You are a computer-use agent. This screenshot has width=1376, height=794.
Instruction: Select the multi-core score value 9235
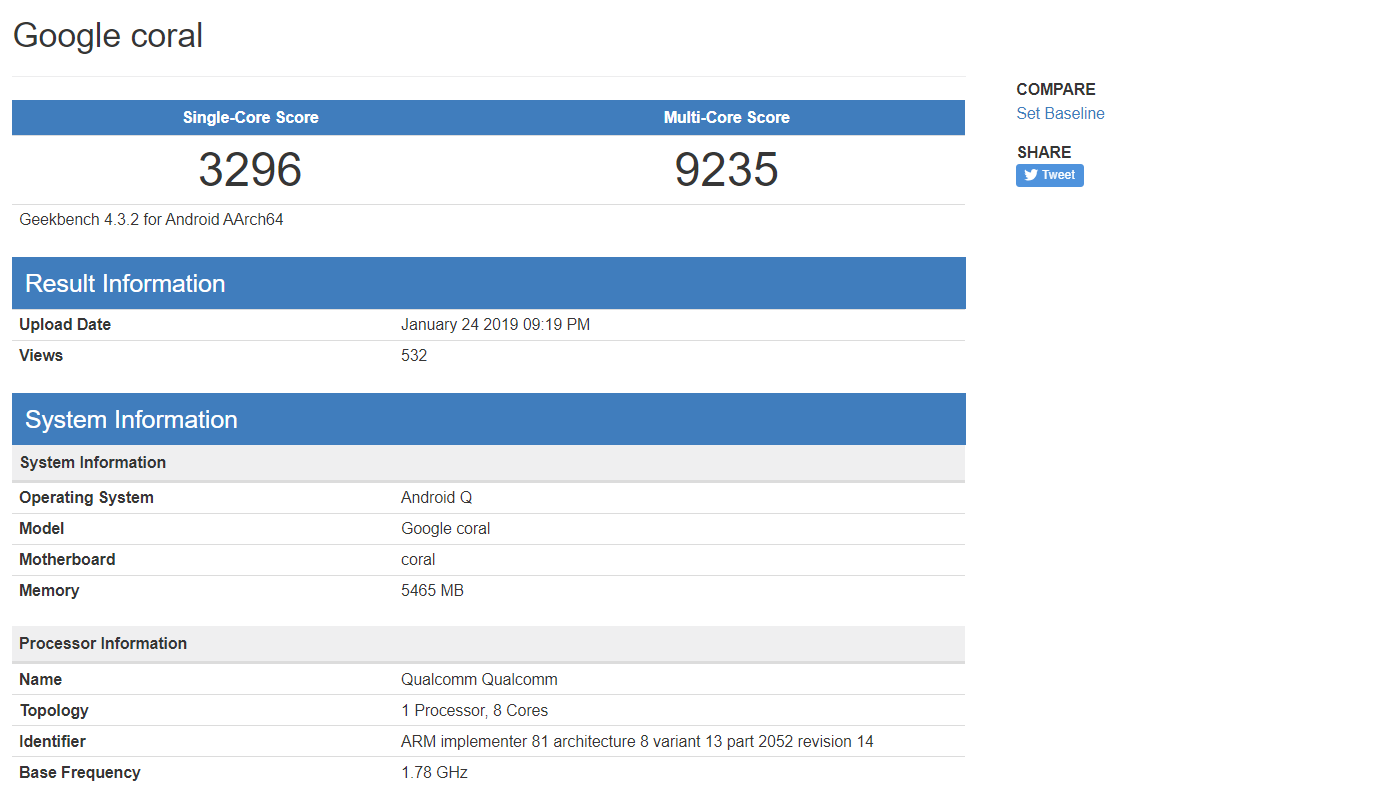(726, 169)
